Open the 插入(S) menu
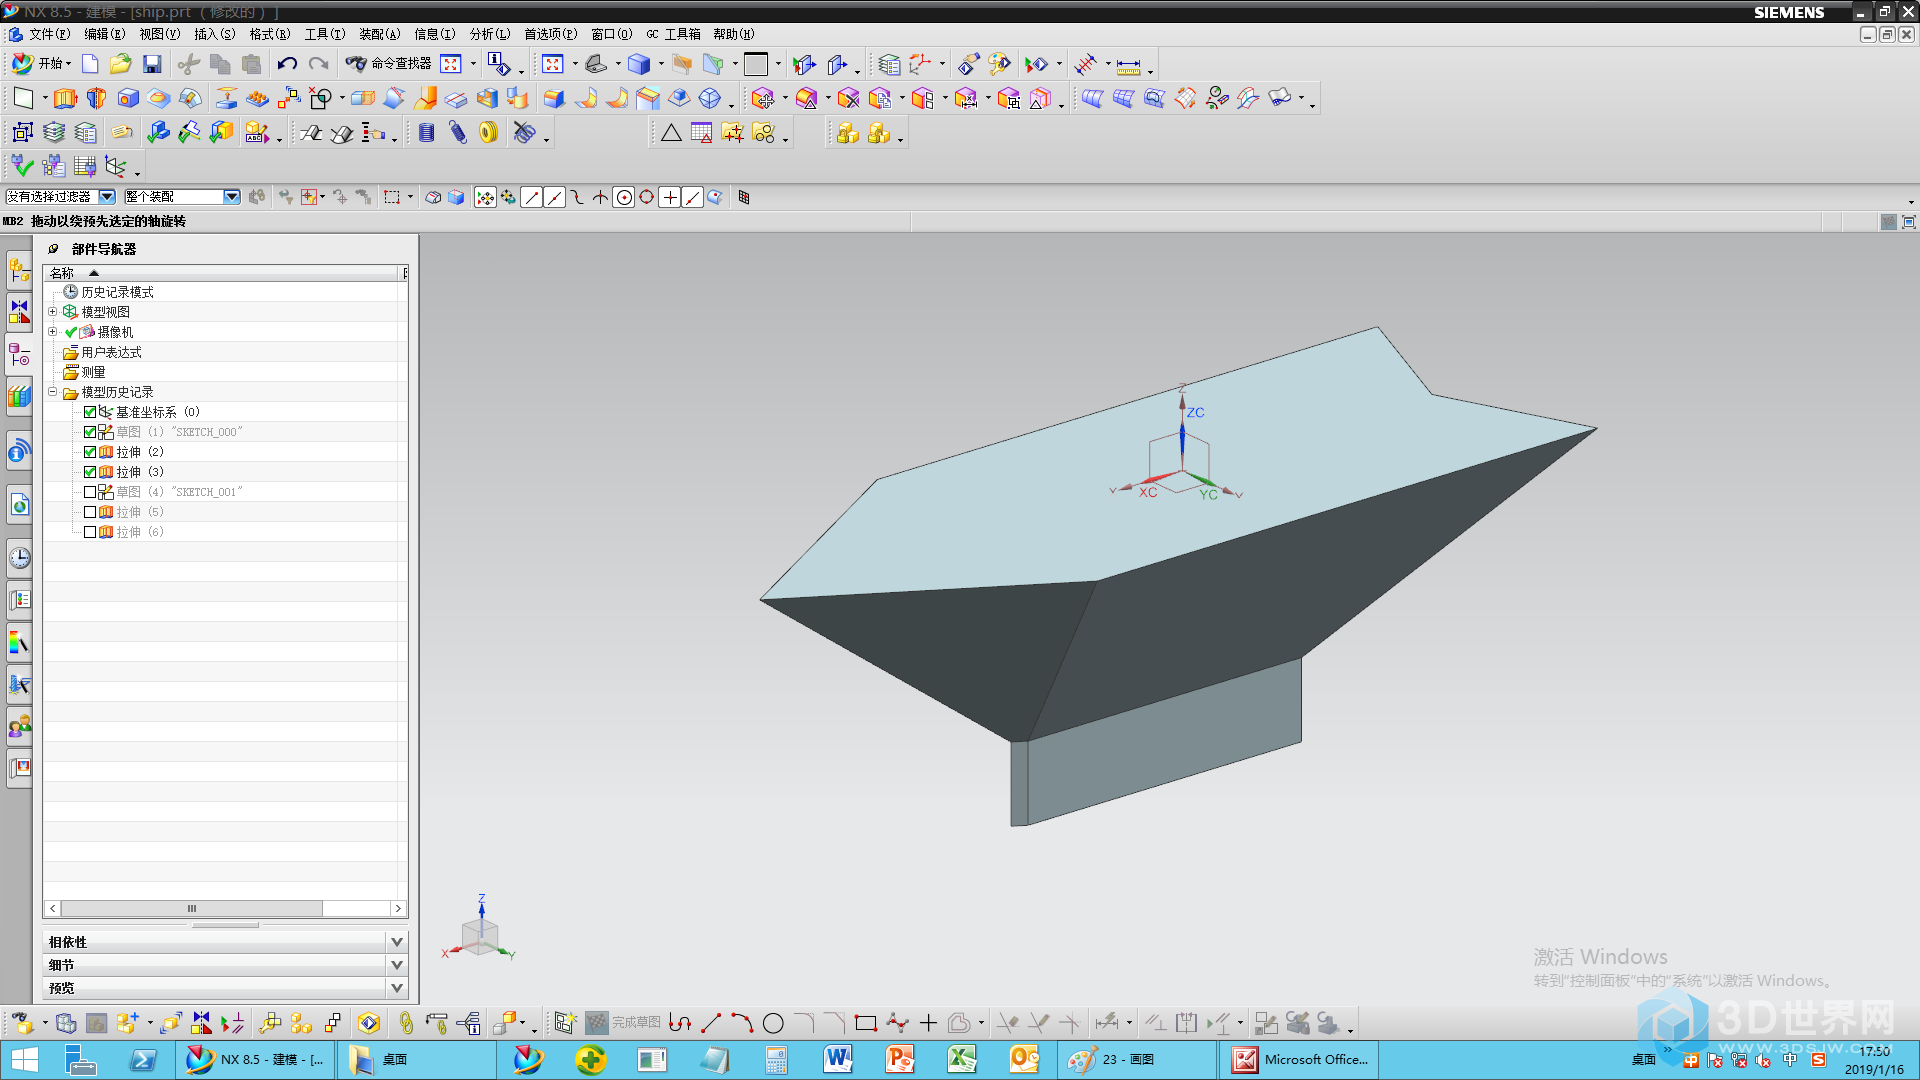 point(214,34)
